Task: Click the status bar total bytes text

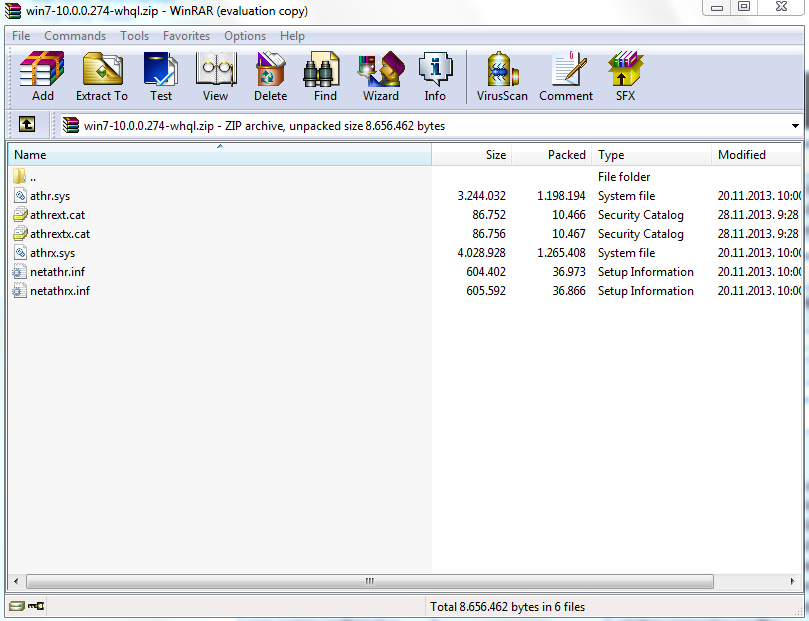Action: pos(508,607)
